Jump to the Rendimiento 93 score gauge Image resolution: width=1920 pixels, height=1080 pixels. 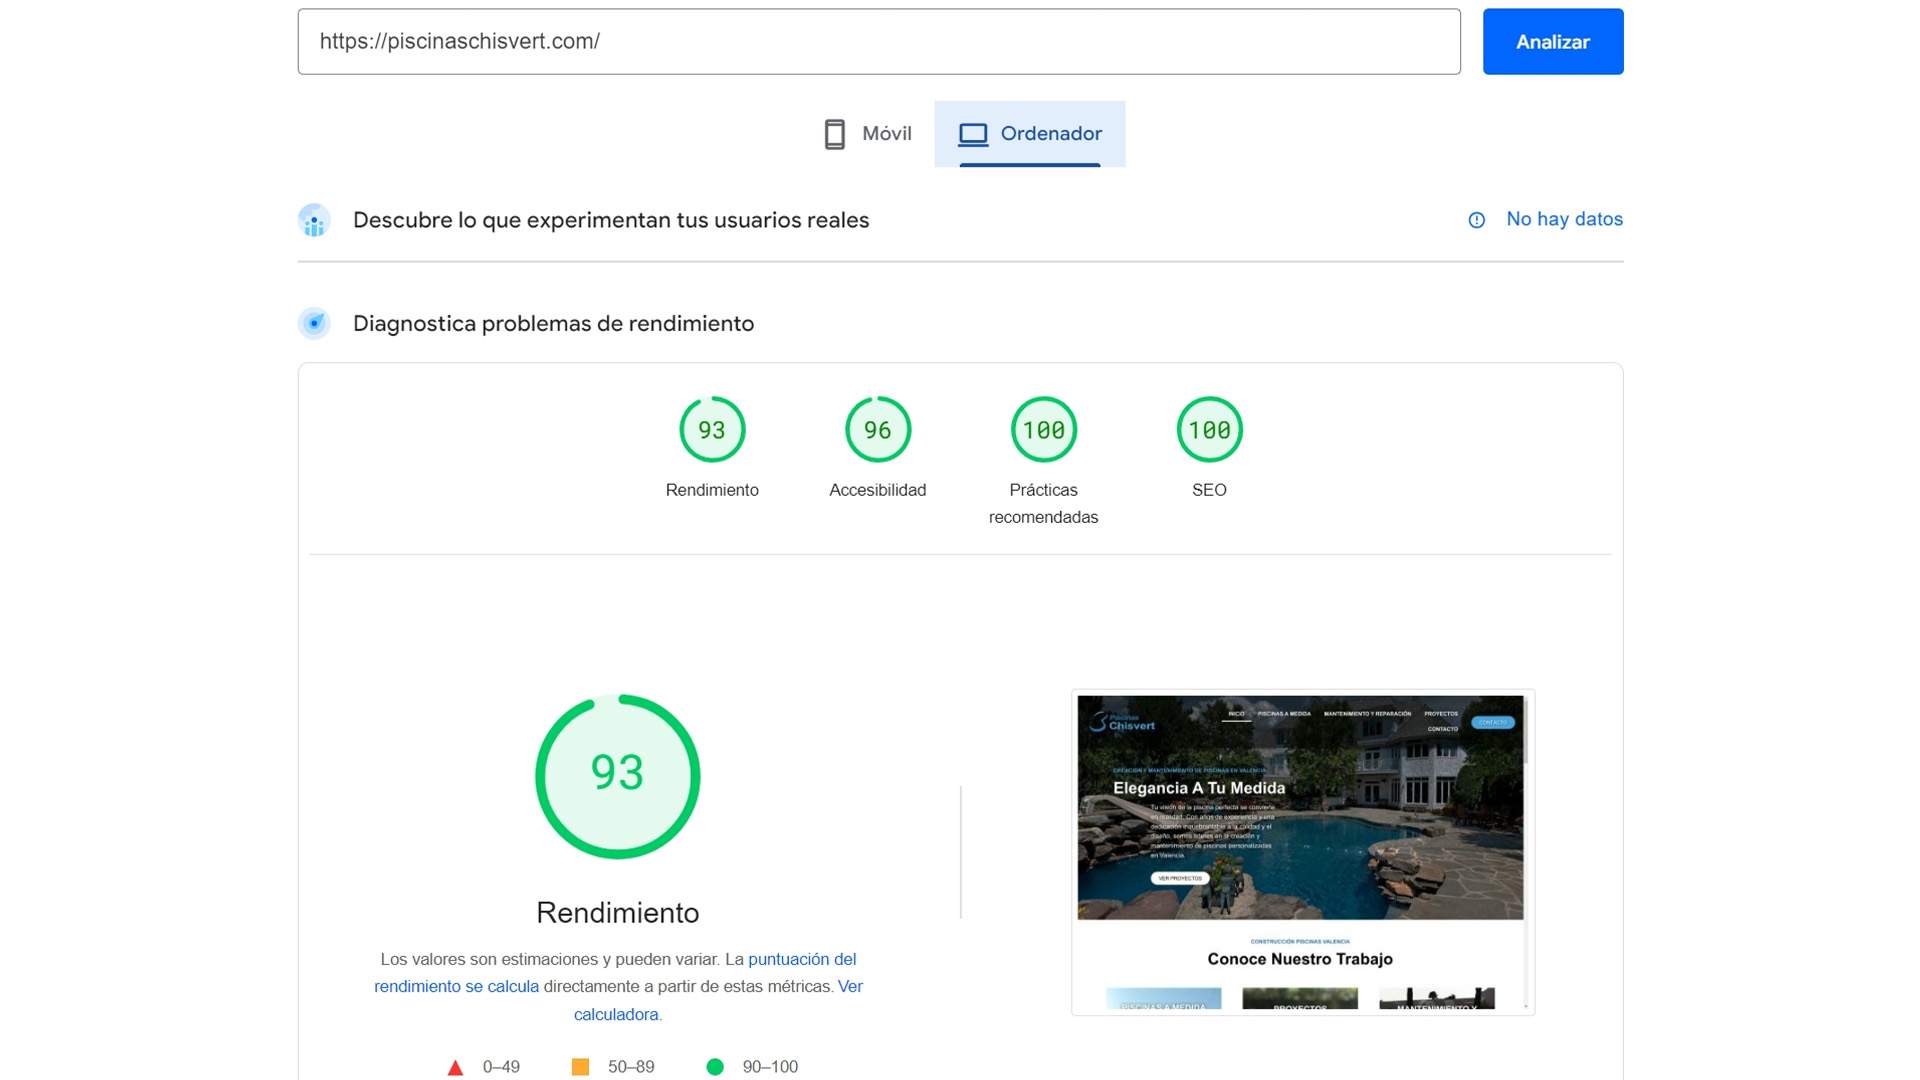click(x=712, y=430)
